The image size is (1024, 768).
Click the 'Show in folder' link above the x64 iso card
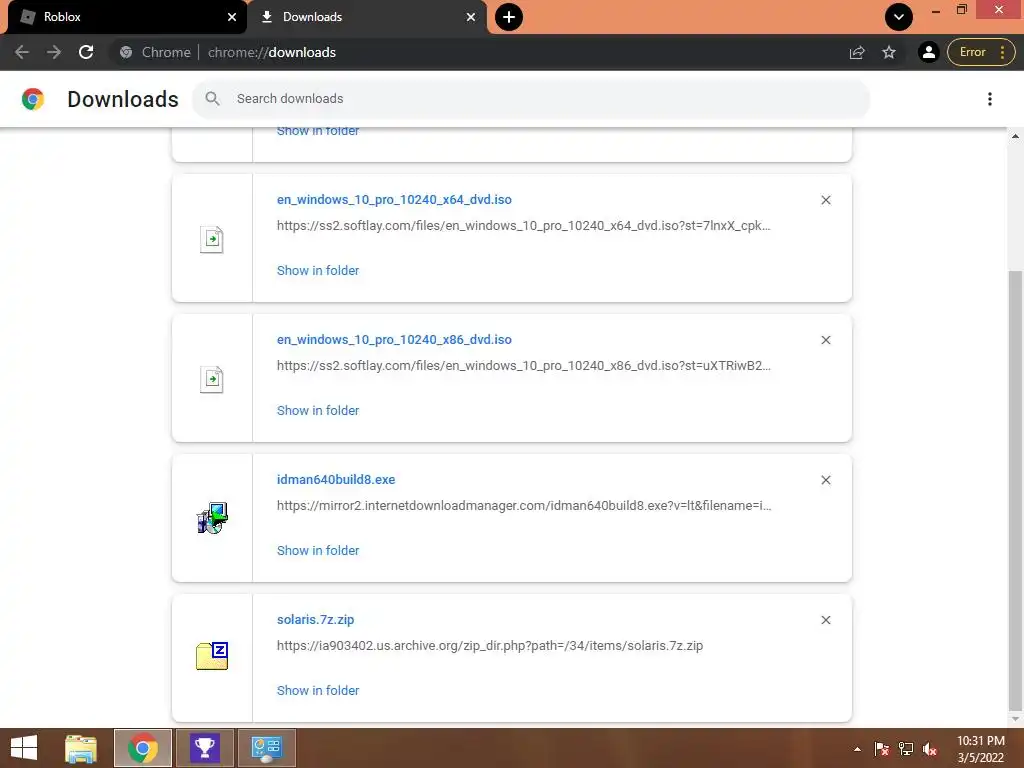point(318,131)
